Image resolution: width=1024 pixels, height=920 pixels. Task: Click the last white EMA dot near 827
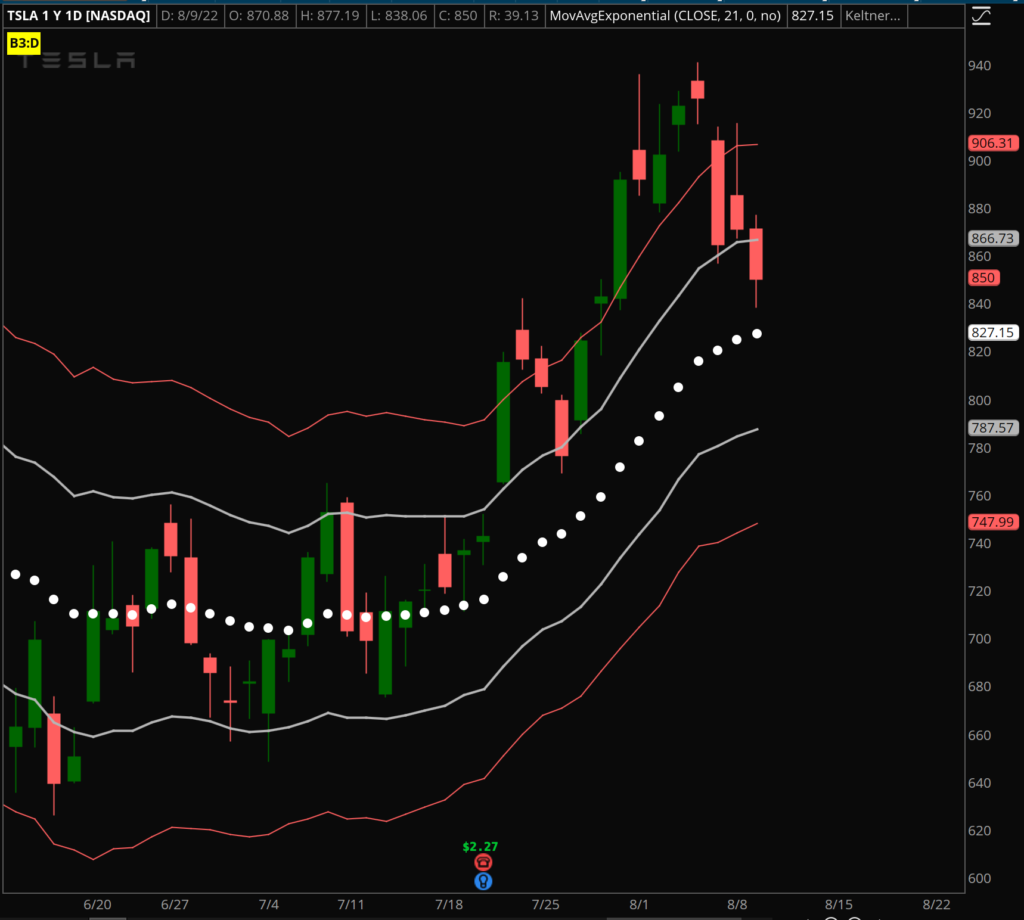tap(757, 334)
